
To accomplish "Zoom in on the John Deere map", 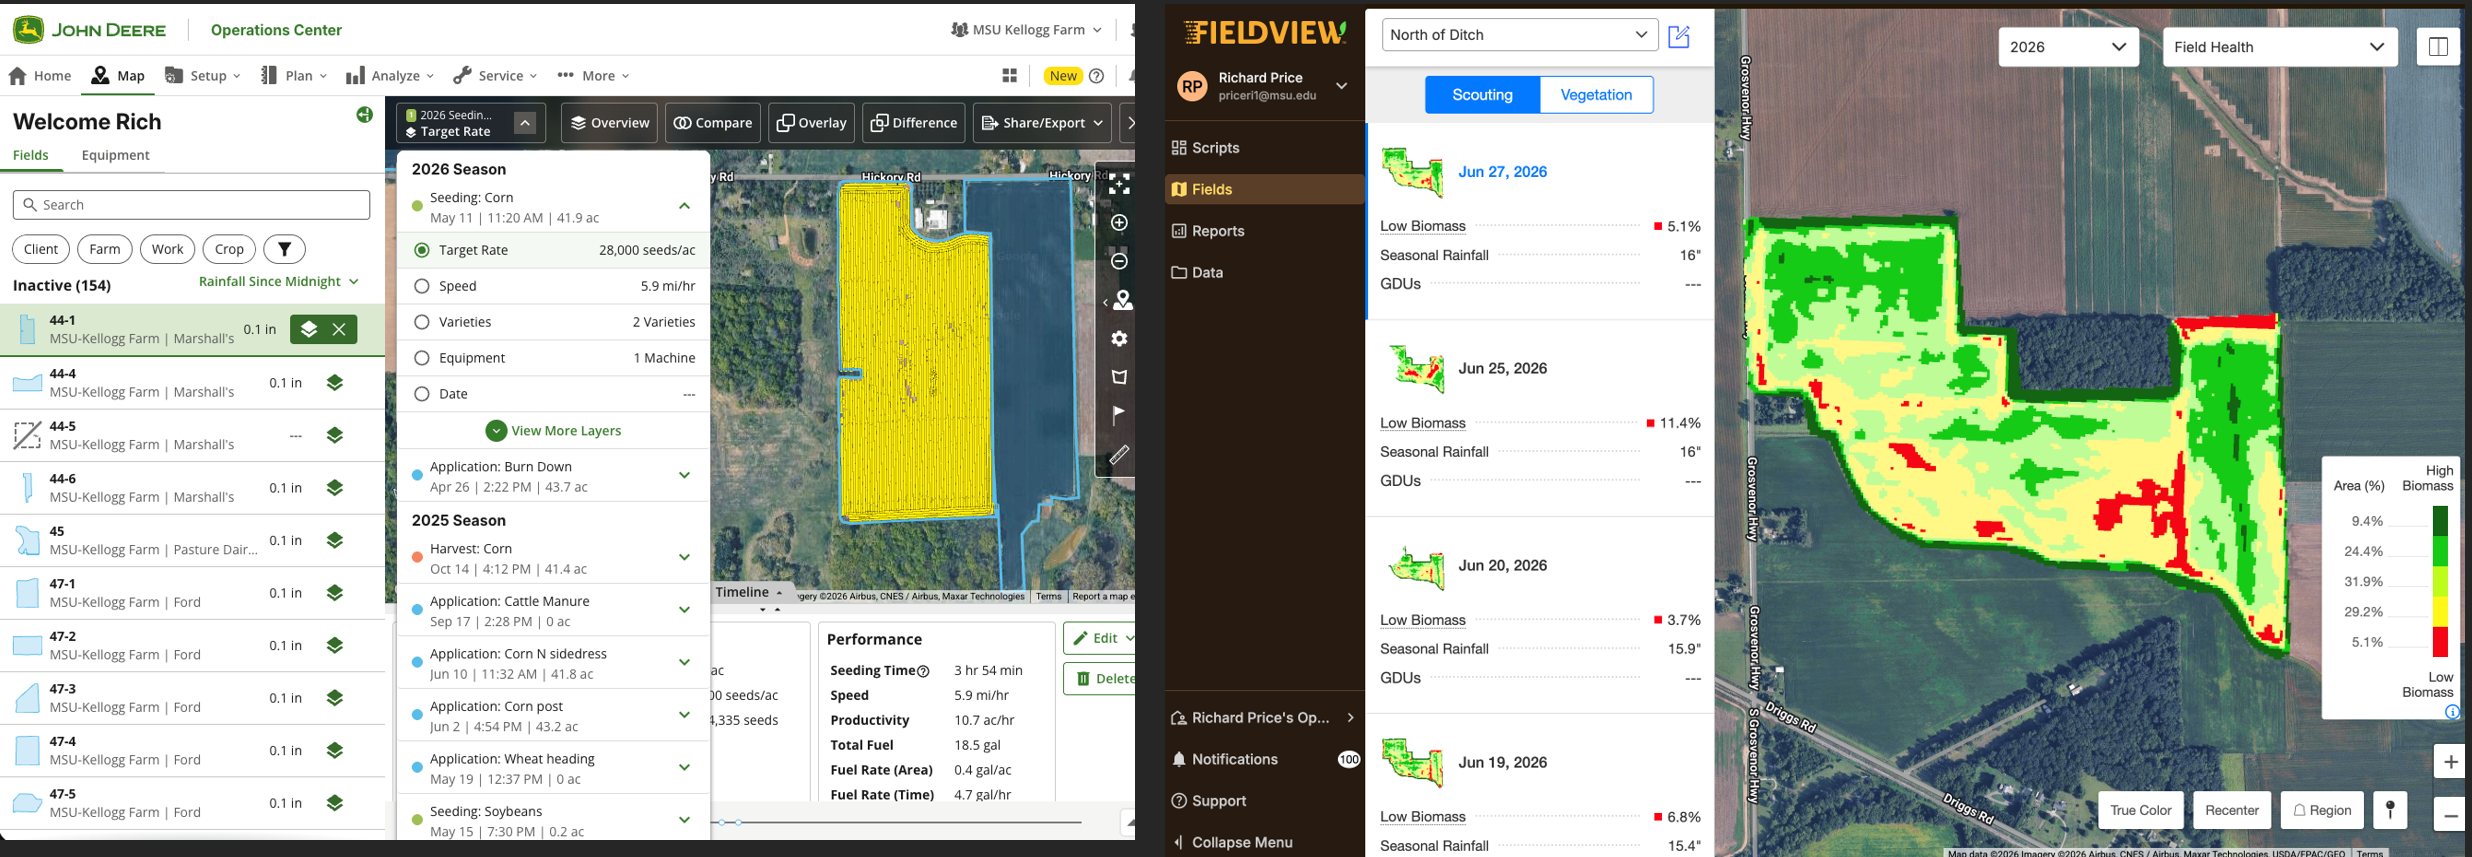I will point(1119,223).
